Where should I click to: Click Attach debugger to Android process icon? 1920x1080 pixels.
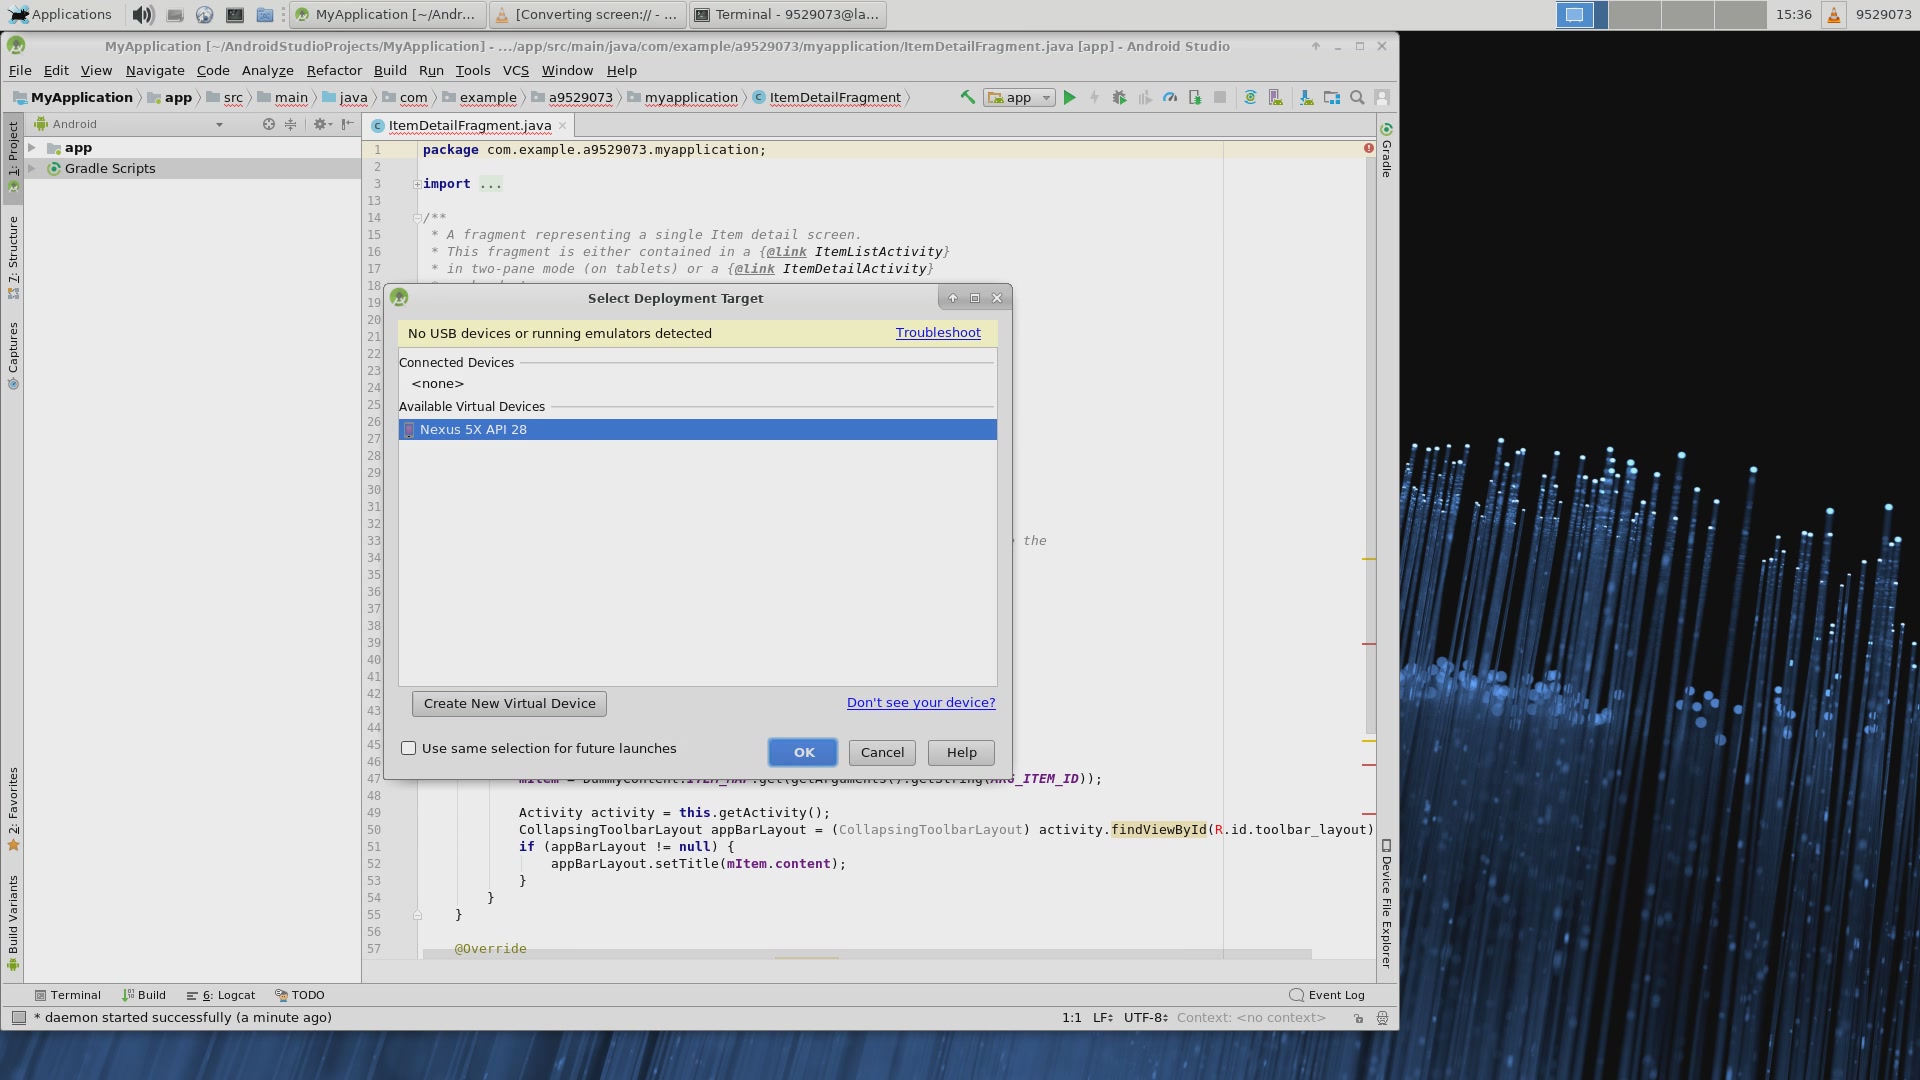(x=1195, y=97)
